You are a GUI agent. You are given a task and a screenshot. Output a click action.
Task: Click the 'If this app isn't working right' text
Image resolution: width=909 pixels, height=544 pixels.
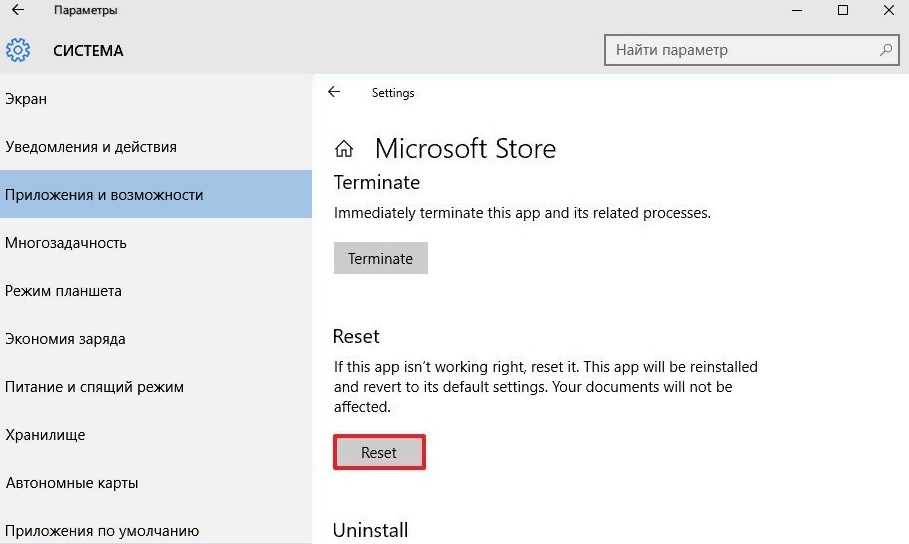tap(546, 387)
